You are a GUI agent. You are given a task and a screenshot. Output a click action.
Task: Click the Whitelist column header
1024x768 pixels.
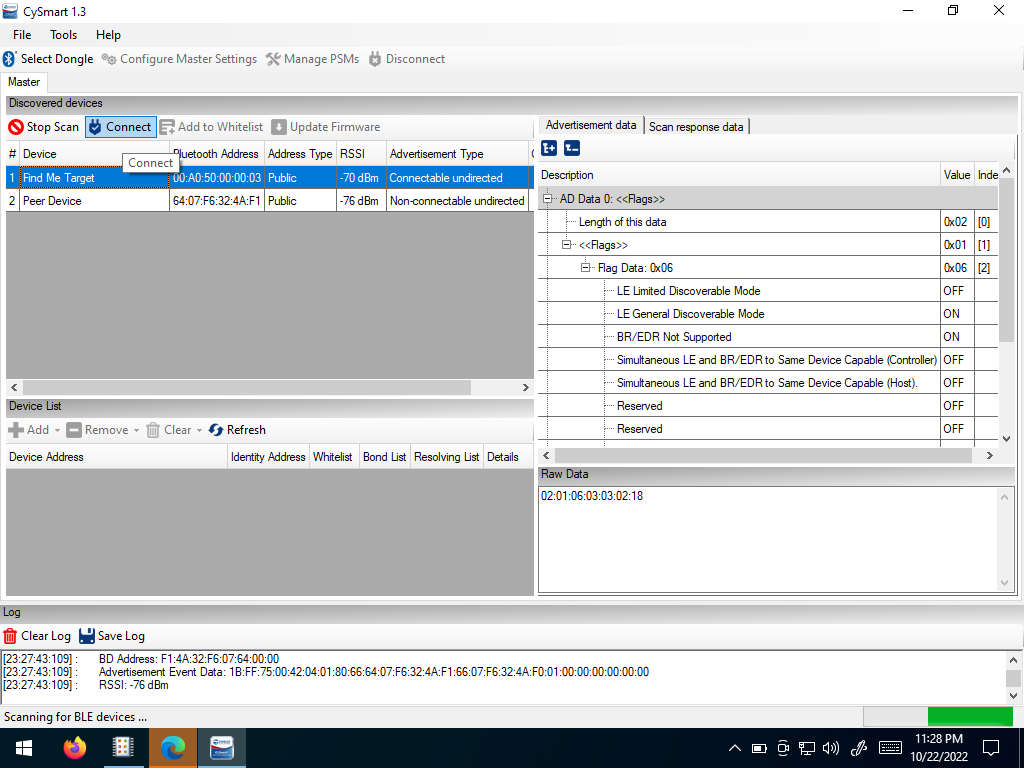coord(332,456)
